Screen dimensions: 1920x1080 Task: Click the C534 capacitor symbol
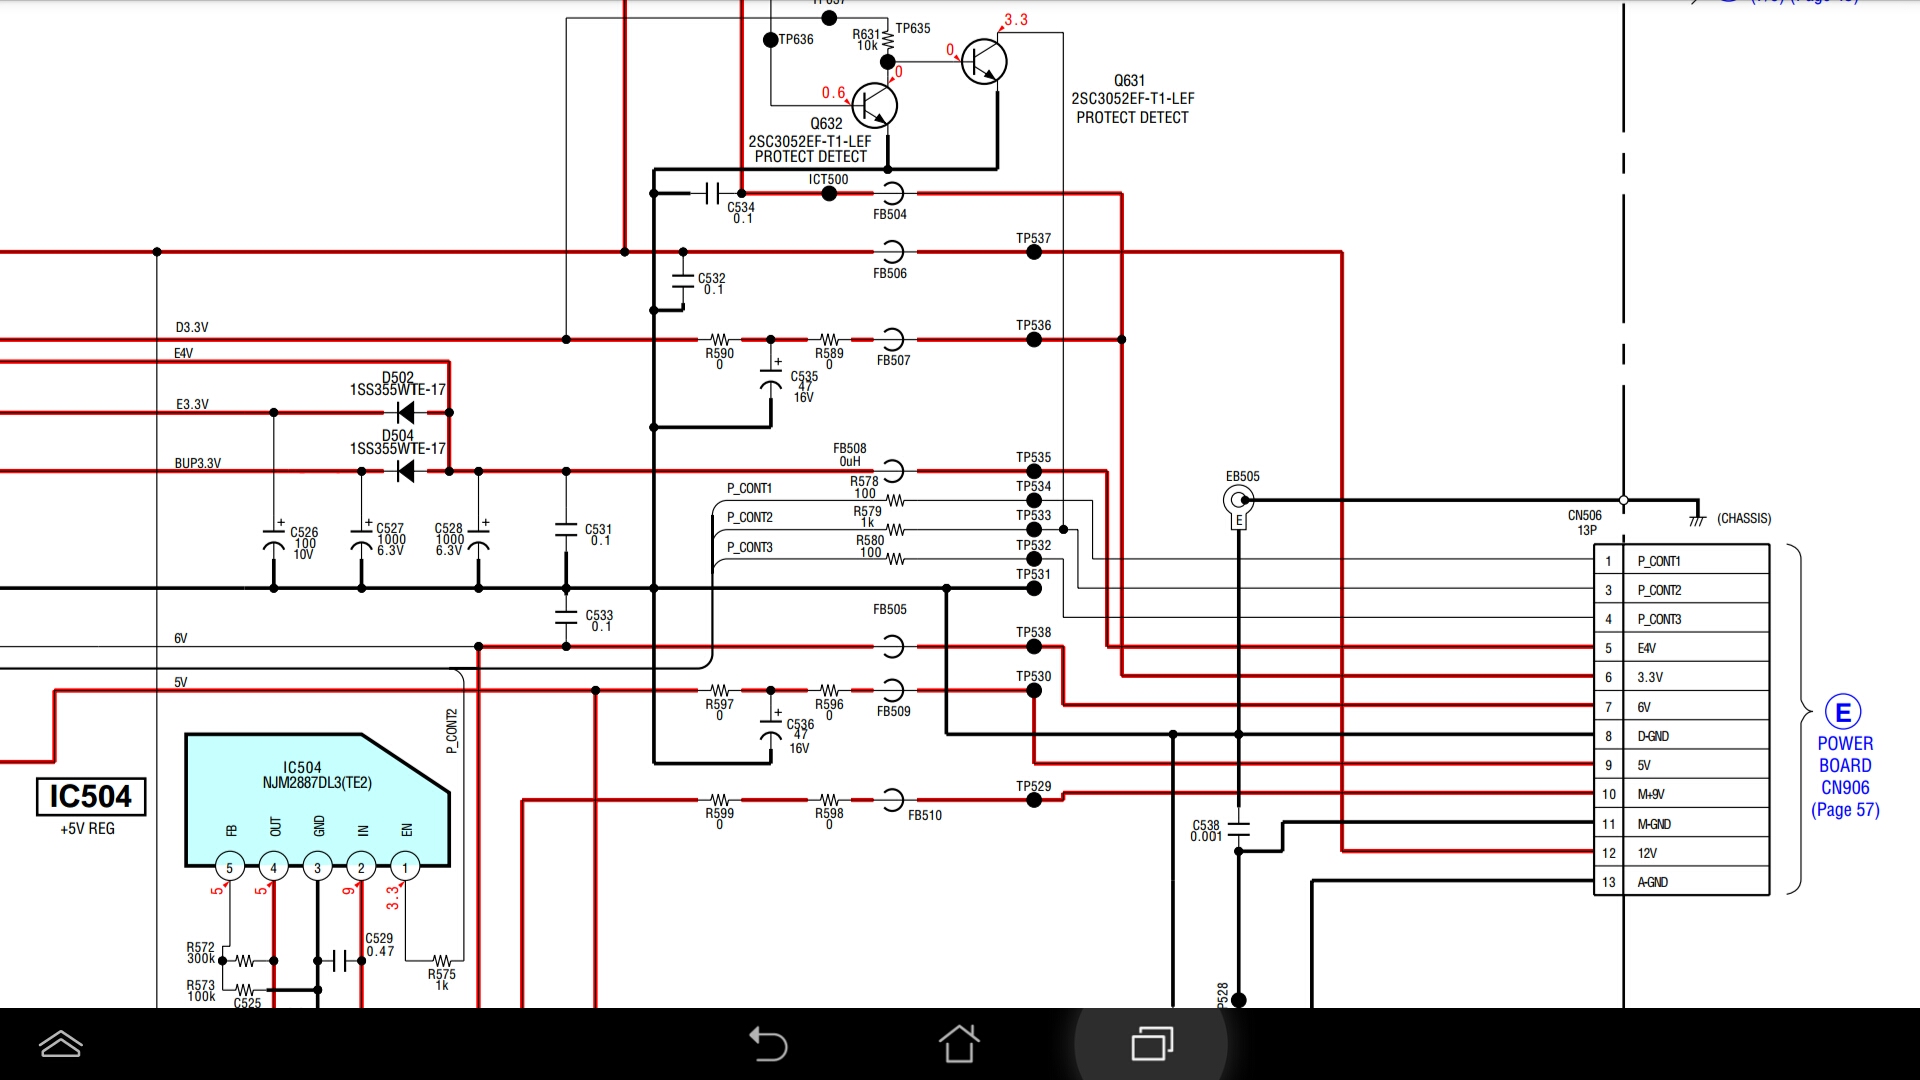pyautogui.click(x=712, y=193)
